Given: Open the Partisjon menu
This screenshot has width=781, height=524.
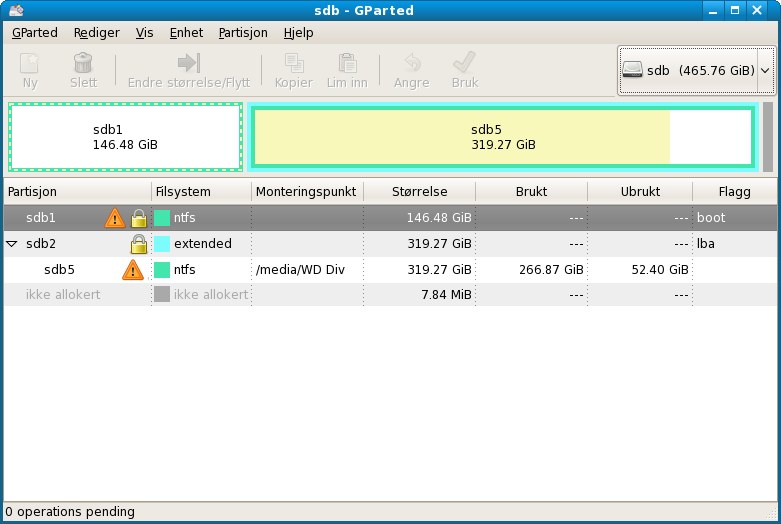Looking at the screenshot, I should point(243,33).
